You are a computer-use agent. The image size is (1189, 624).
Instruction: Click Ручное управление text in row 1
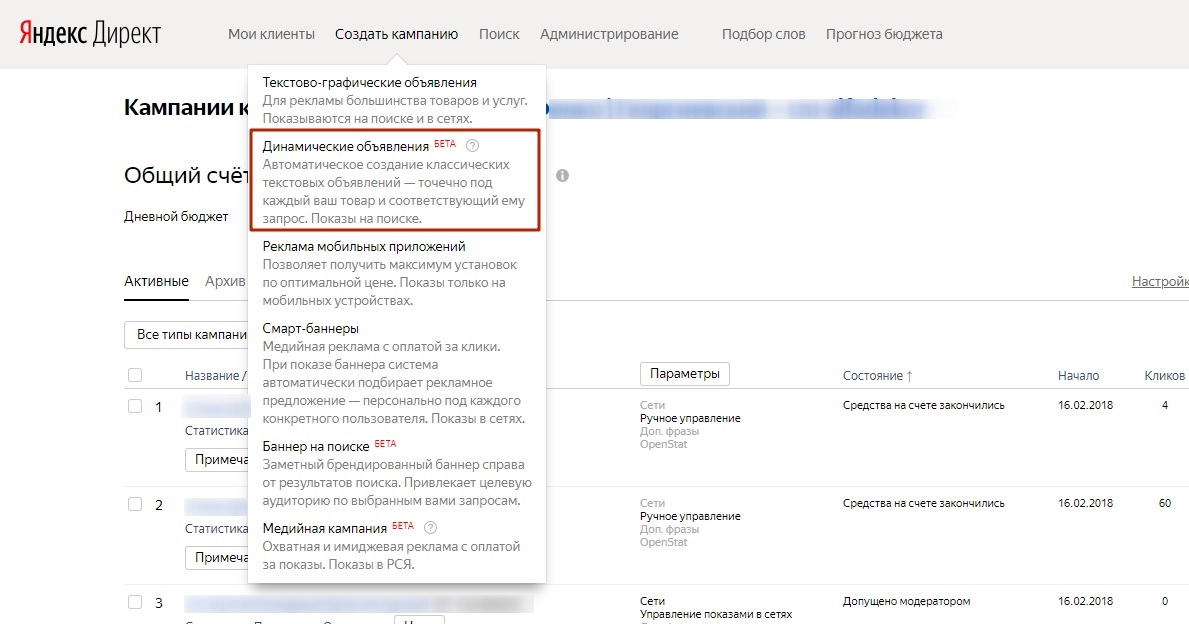point(690,419)
